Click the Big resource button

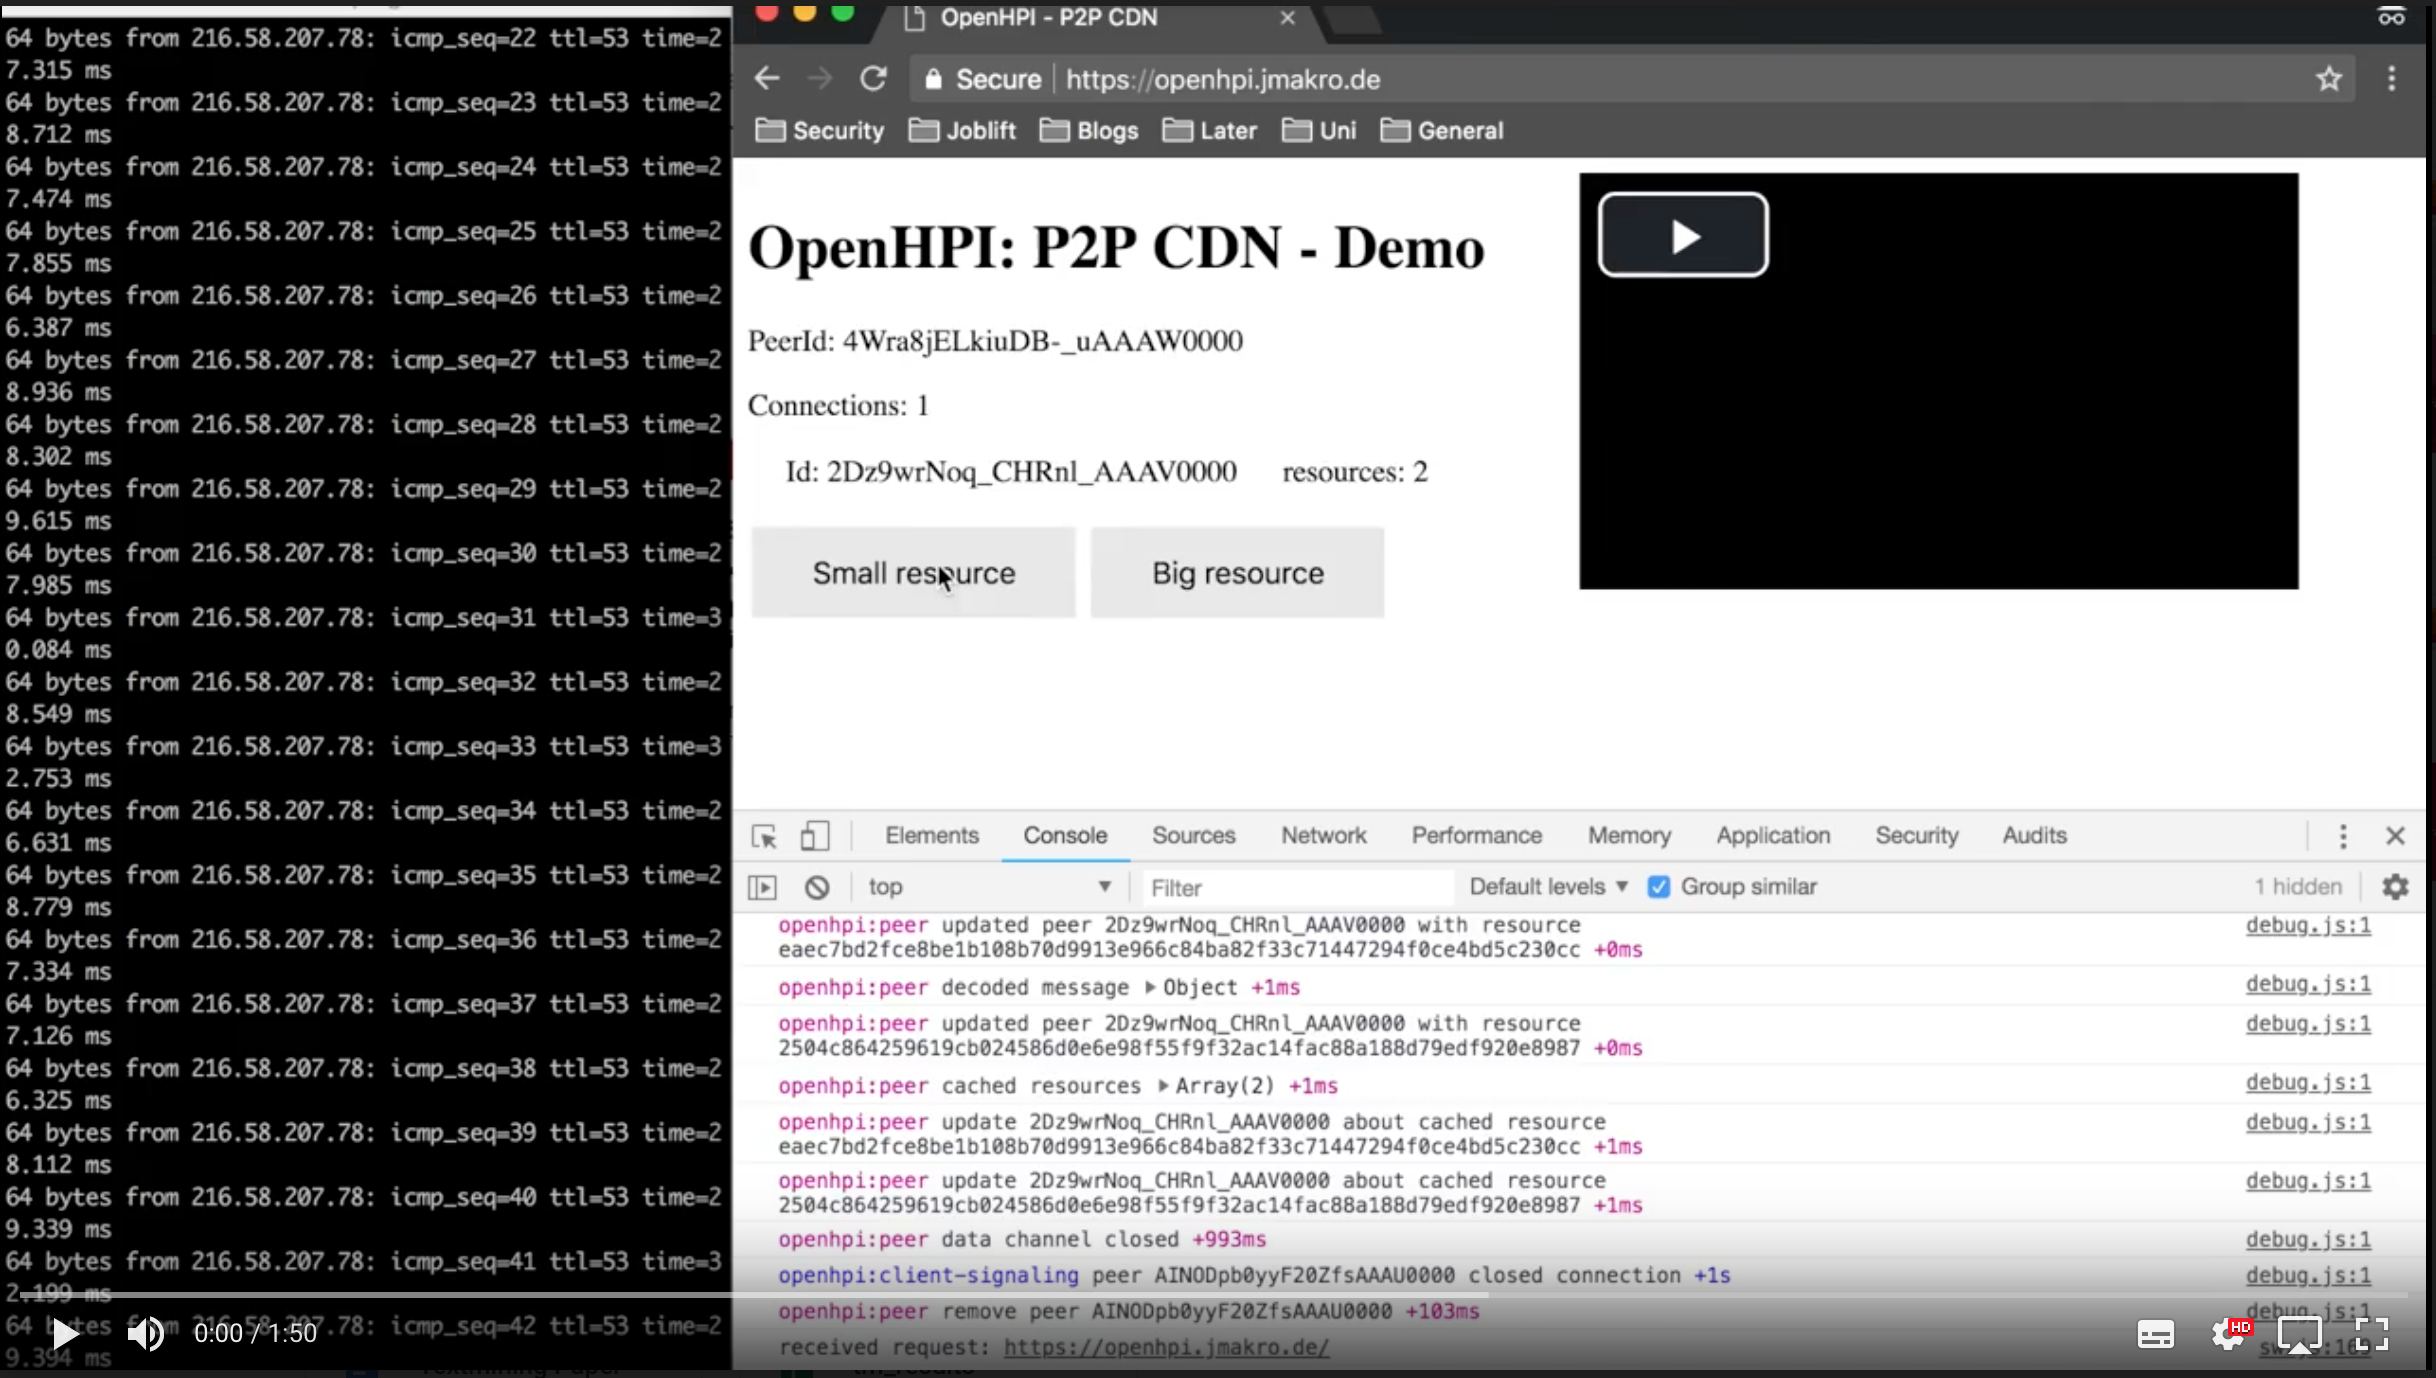coord(1237,573)
